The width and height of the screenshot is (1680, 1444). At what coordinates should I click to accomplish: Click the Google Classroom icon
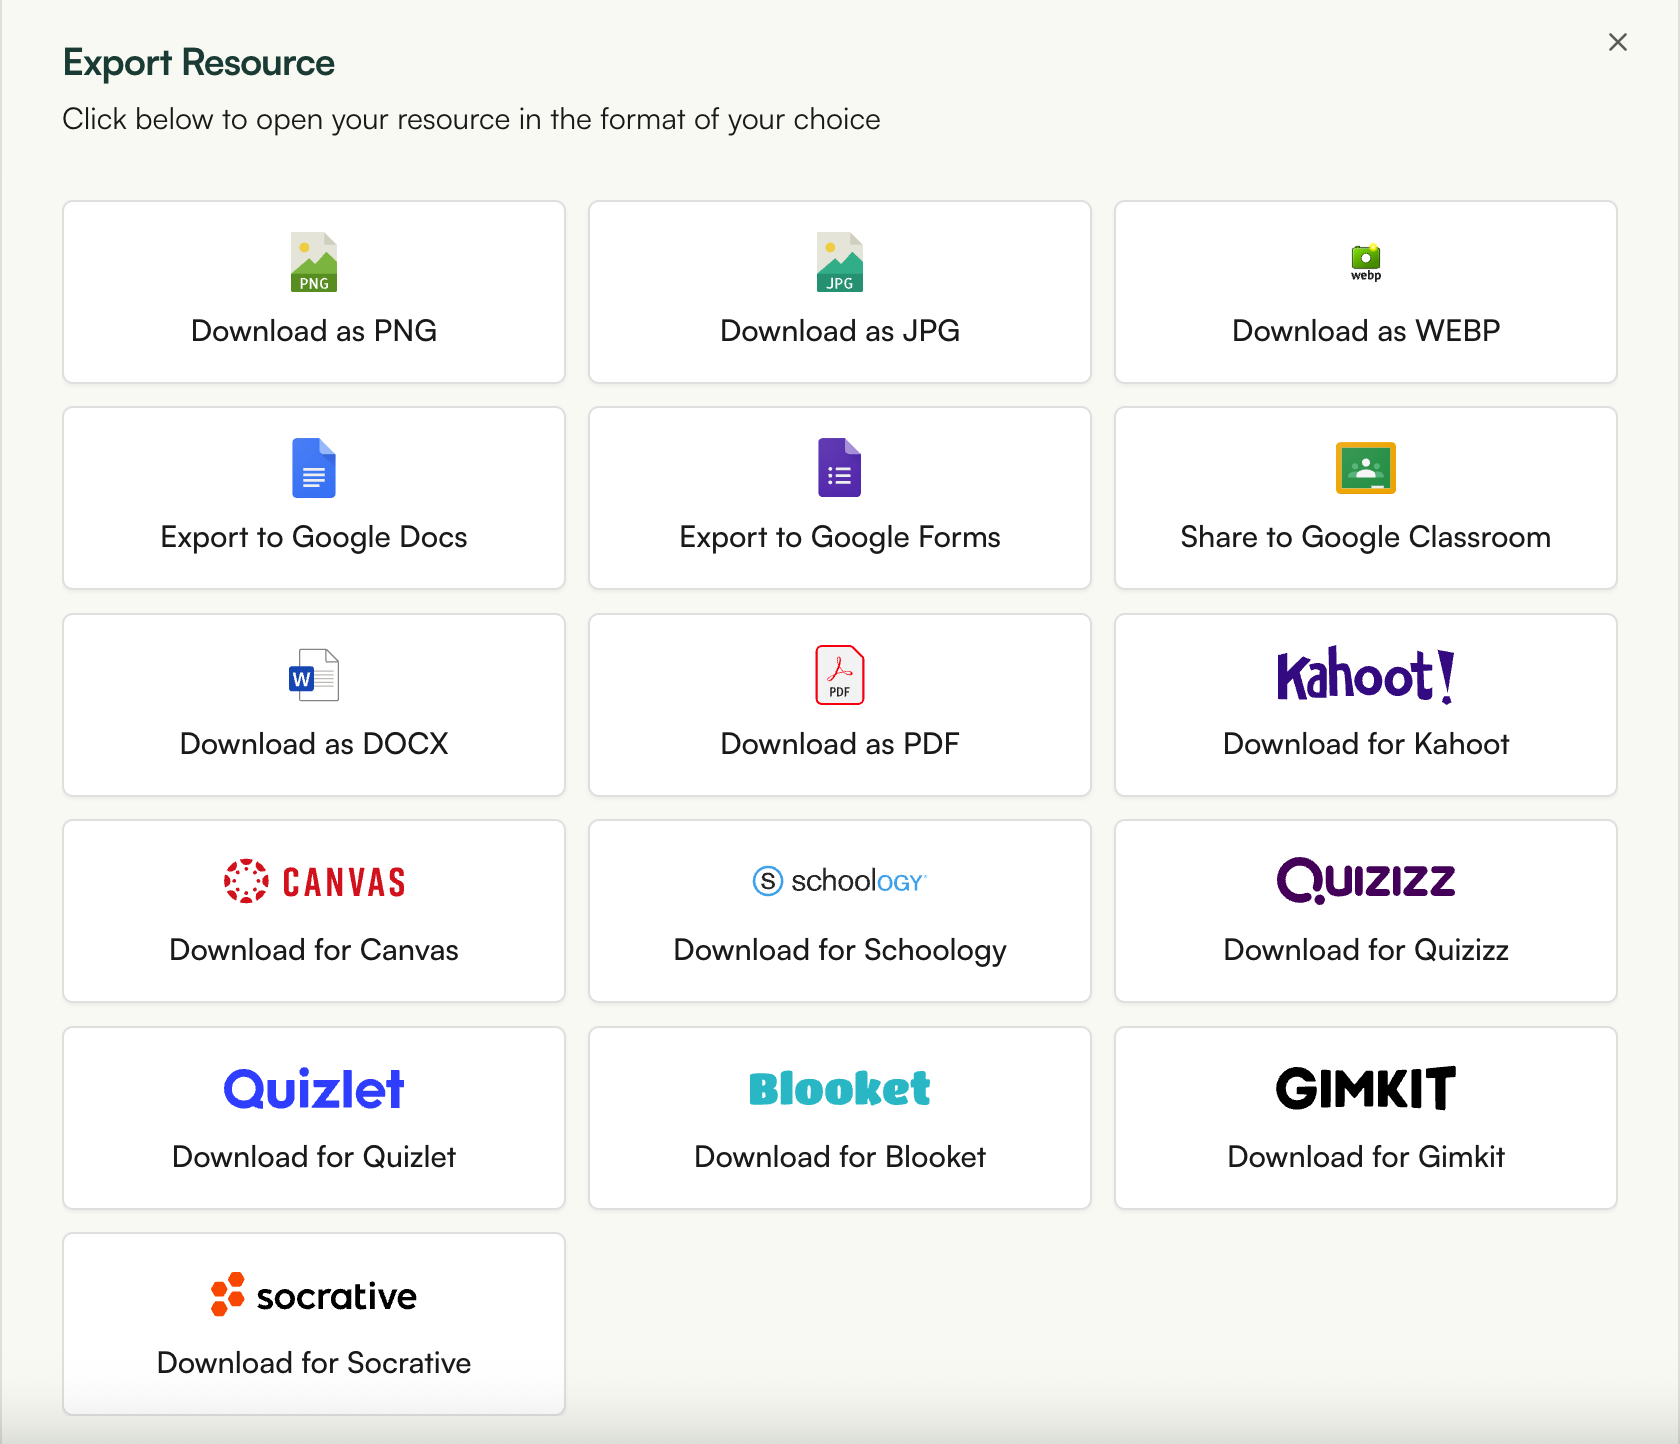(1366, 468)
